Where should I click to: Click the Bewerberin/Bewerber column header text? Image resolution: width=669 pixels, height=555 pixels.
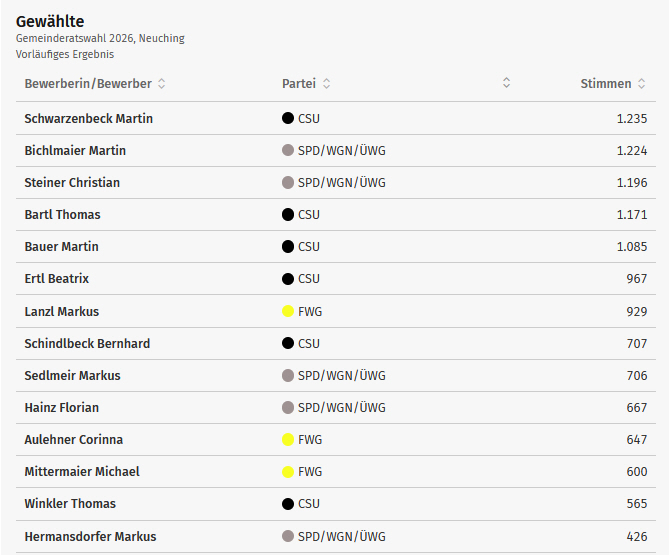[x=89, y=84]
